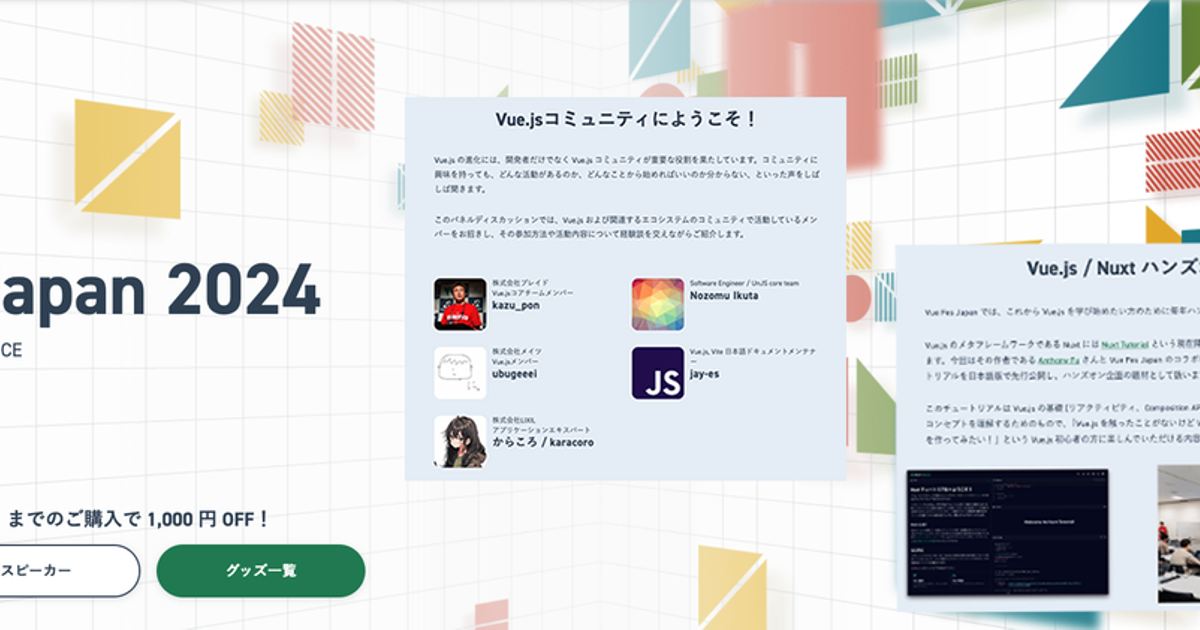Open the JS logo avatar of jay-es
Image resolution: width=1200 pixels, height=630 pixels.
(658, 373)
